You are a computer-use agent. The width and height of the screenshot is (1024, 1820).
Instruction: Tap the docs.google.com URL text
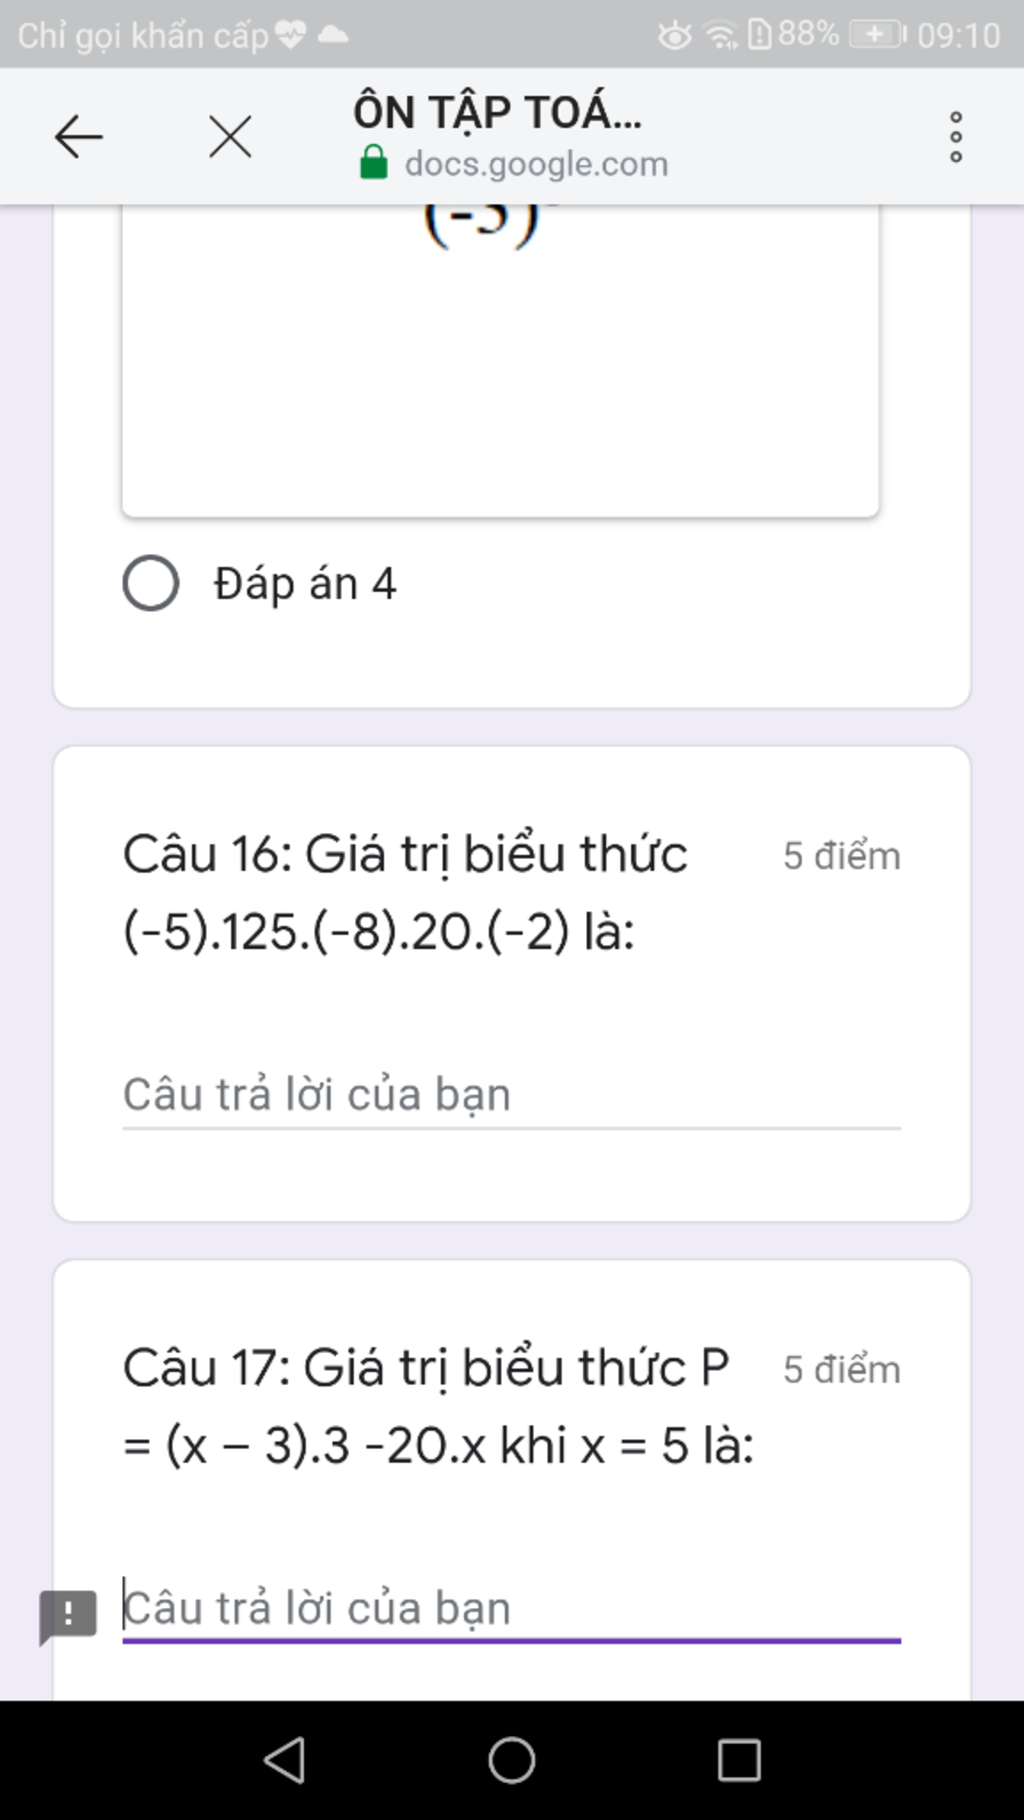point(536,163)
